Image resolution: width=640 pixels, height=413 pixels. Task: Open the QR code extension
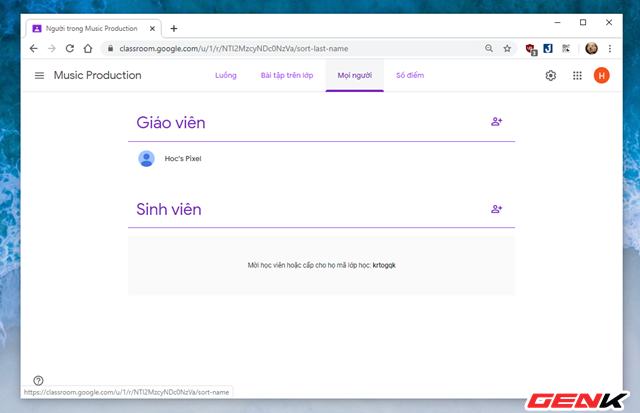point(566,49)
